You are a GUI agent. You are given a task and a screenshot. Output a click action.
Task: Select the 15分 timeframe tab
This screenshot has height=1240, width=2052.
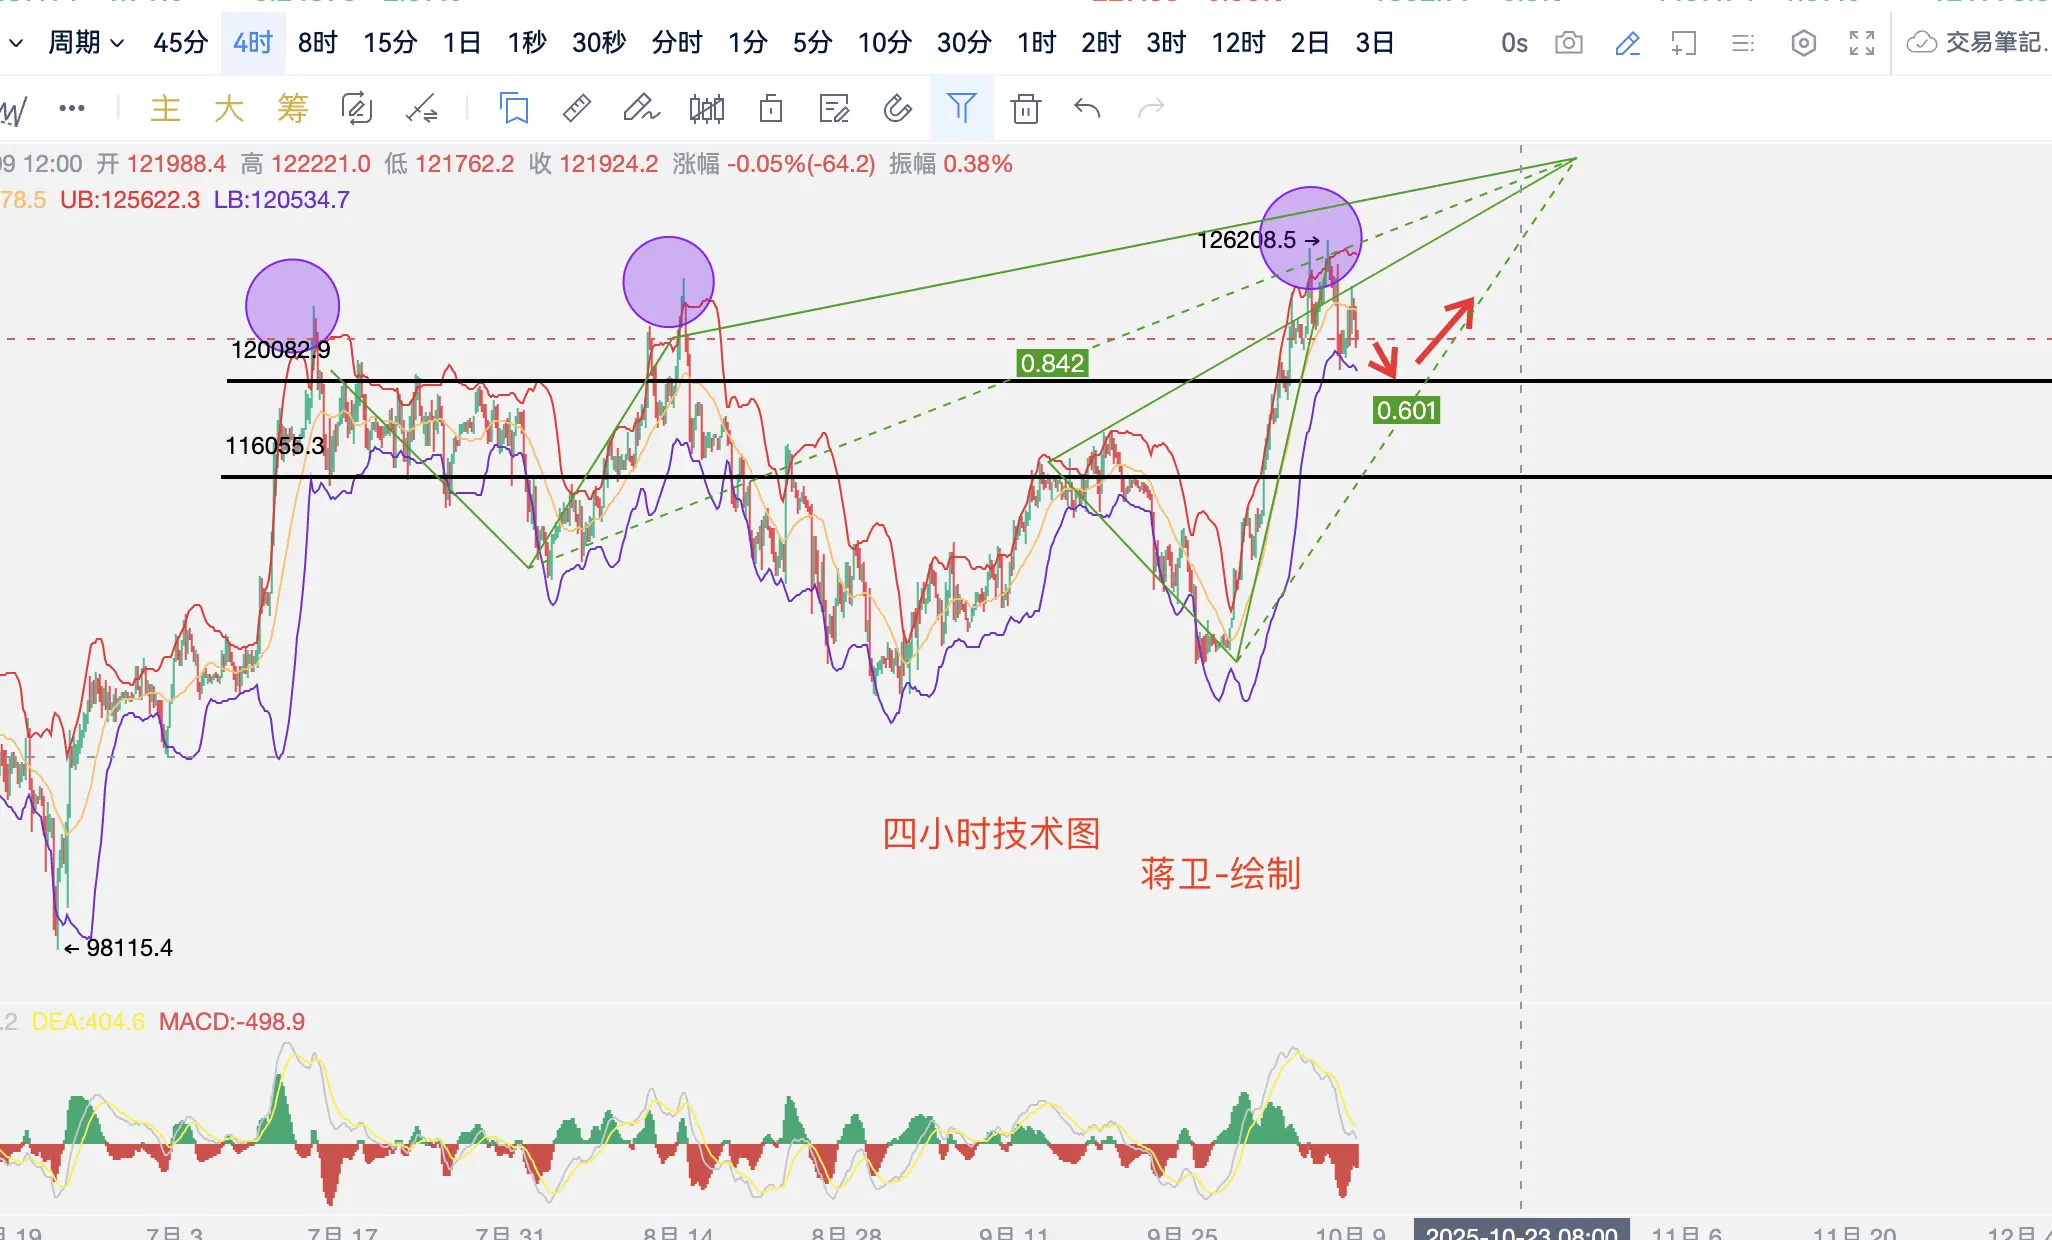(x=390, y=43)
